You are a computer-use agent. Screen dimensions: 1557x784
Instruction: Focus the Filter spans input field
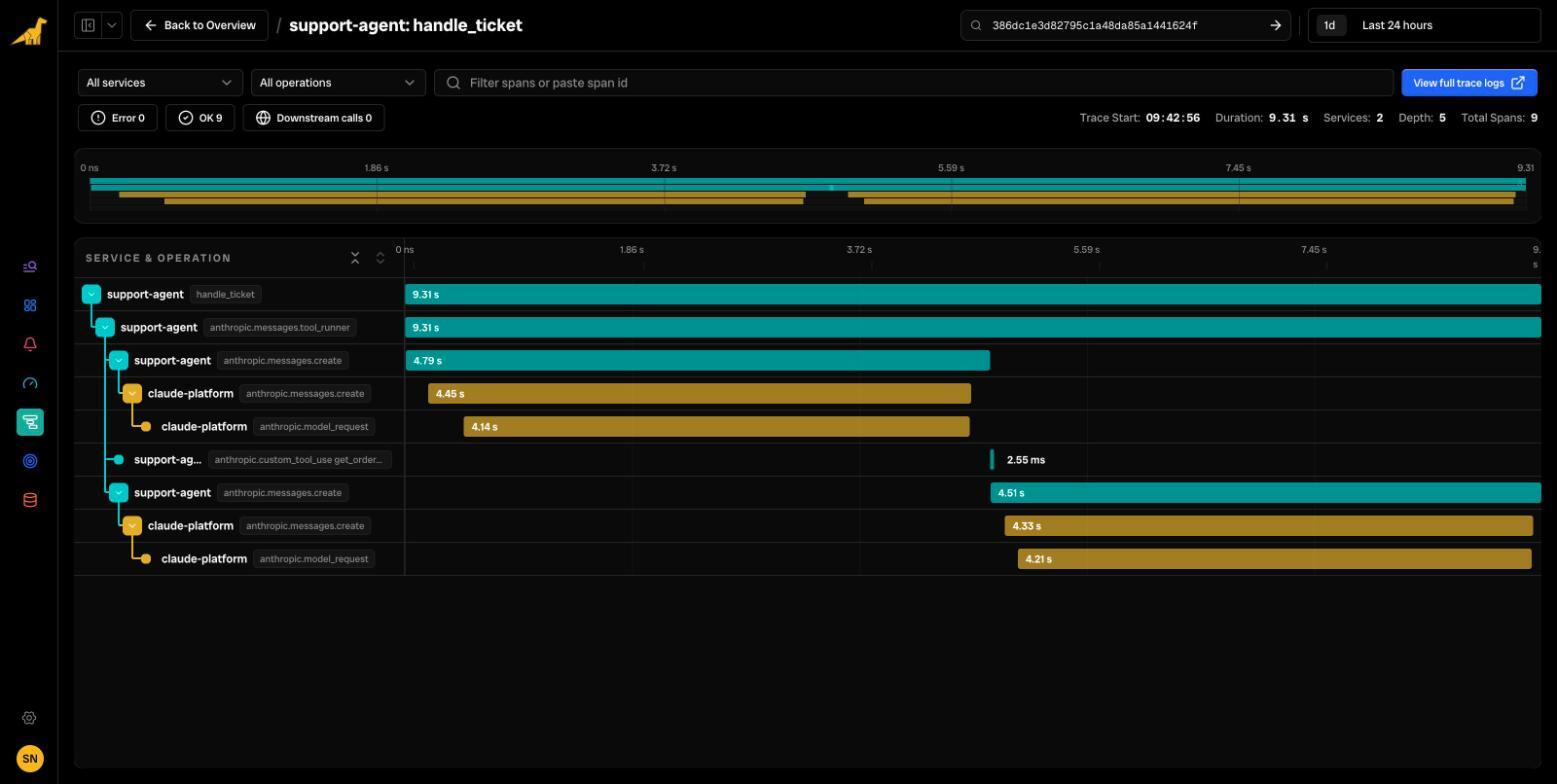coord(913,83)
